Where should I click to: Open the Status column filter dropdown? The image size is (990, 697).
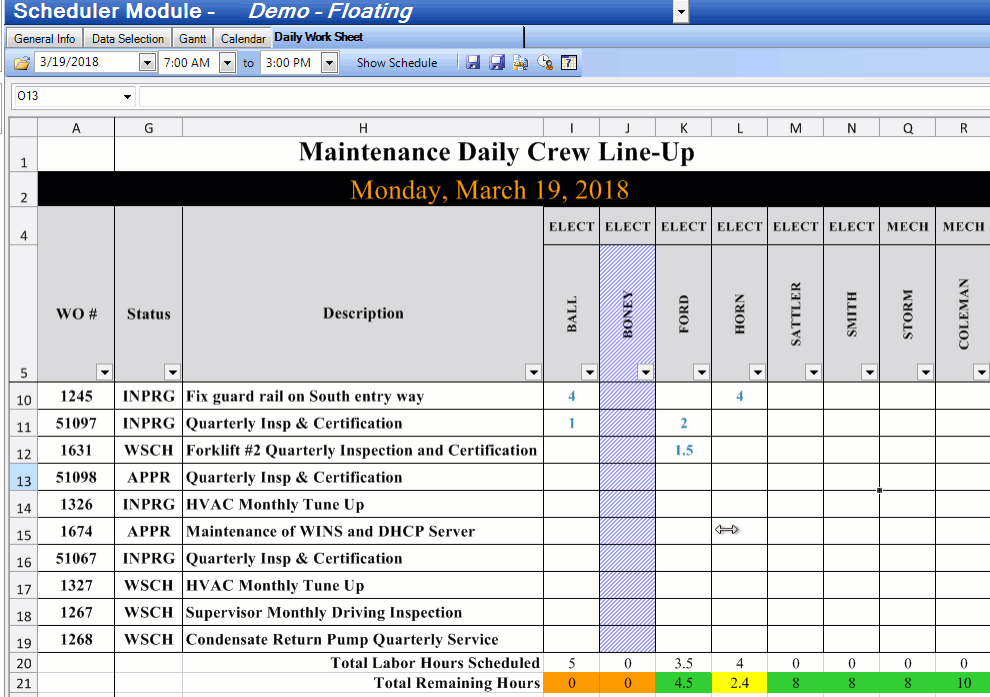point(172,372)
